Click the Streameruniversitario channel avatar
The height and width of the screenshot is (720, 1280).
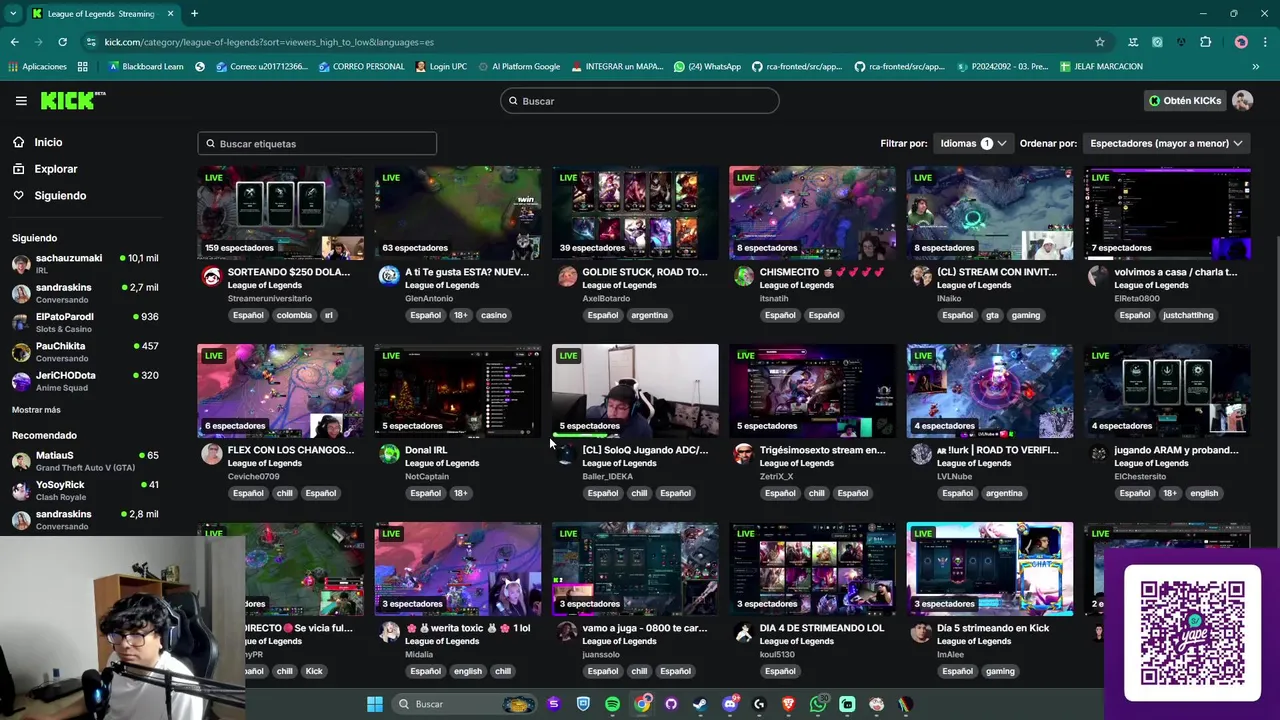point(212,277)
